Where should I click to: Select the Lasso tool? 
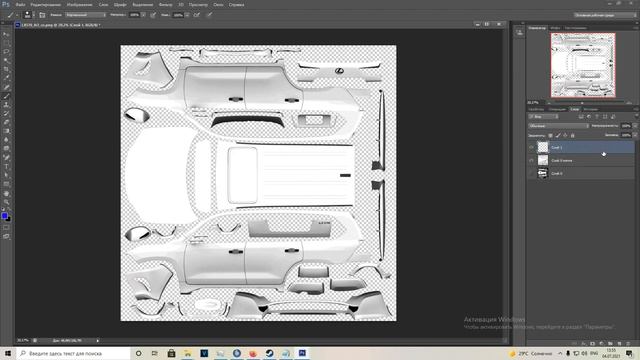click(x=6, y=52)
